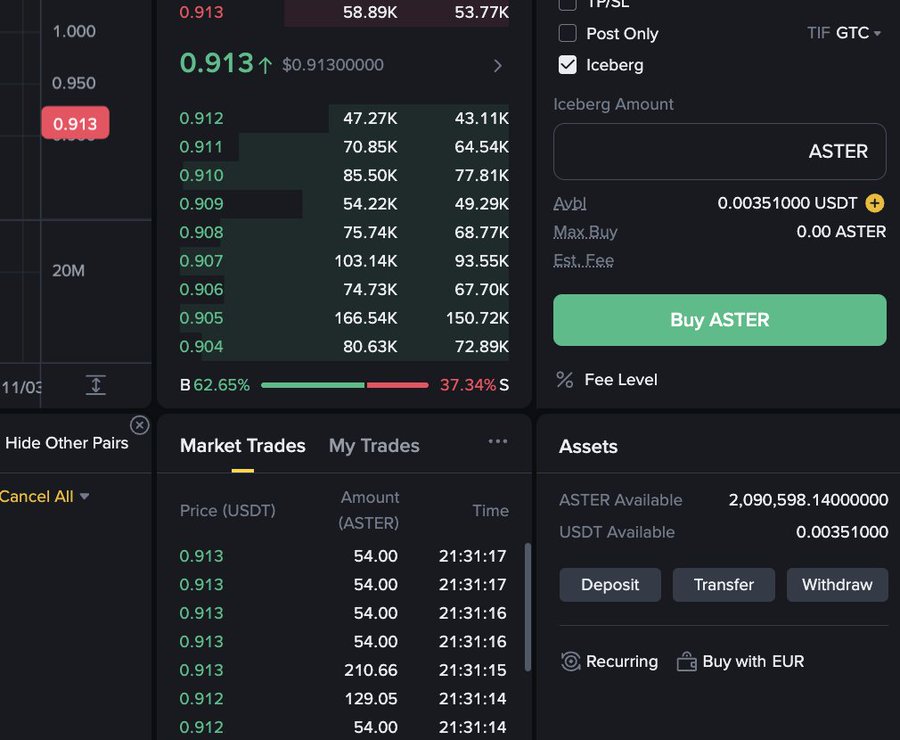This screenshot has height=740, width=900.
Task: Enable the TP/SL checkbox
Action: (x=567, y=5)
